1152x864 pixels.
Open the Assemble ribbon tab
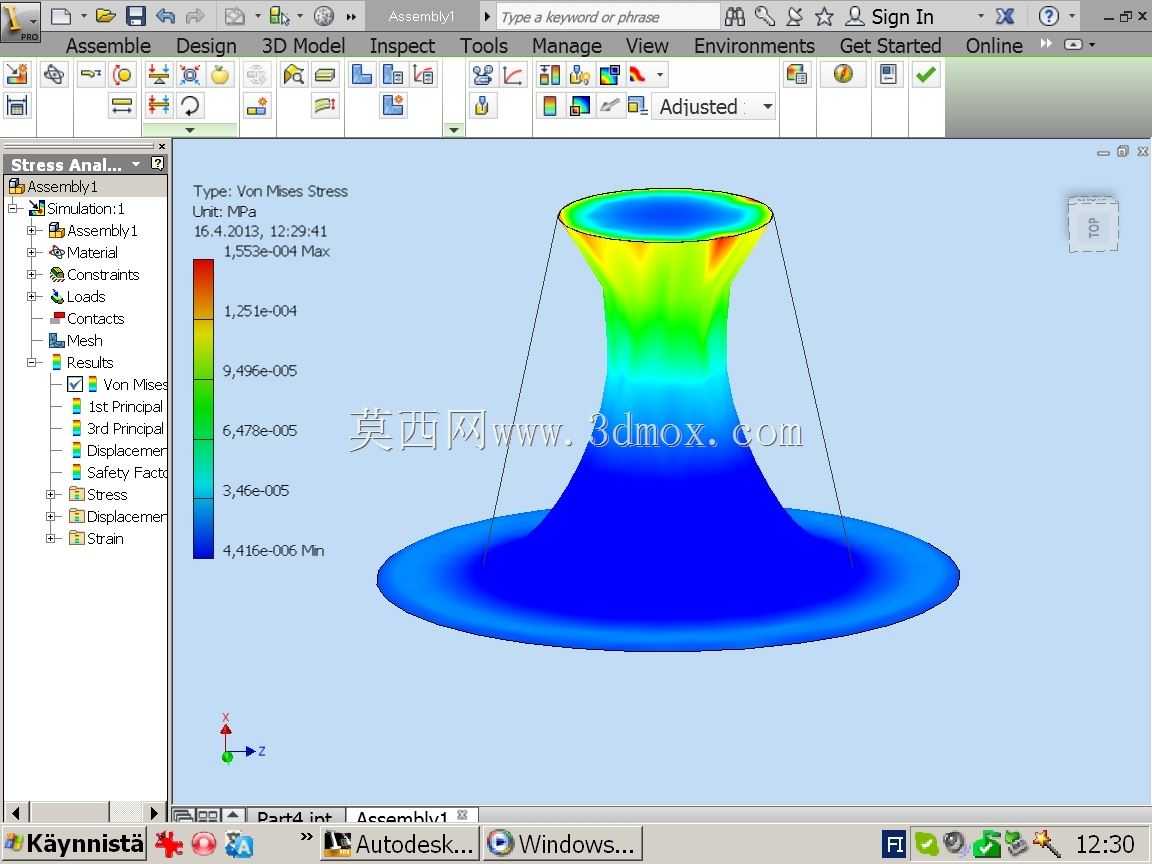(x=108, y=46)
